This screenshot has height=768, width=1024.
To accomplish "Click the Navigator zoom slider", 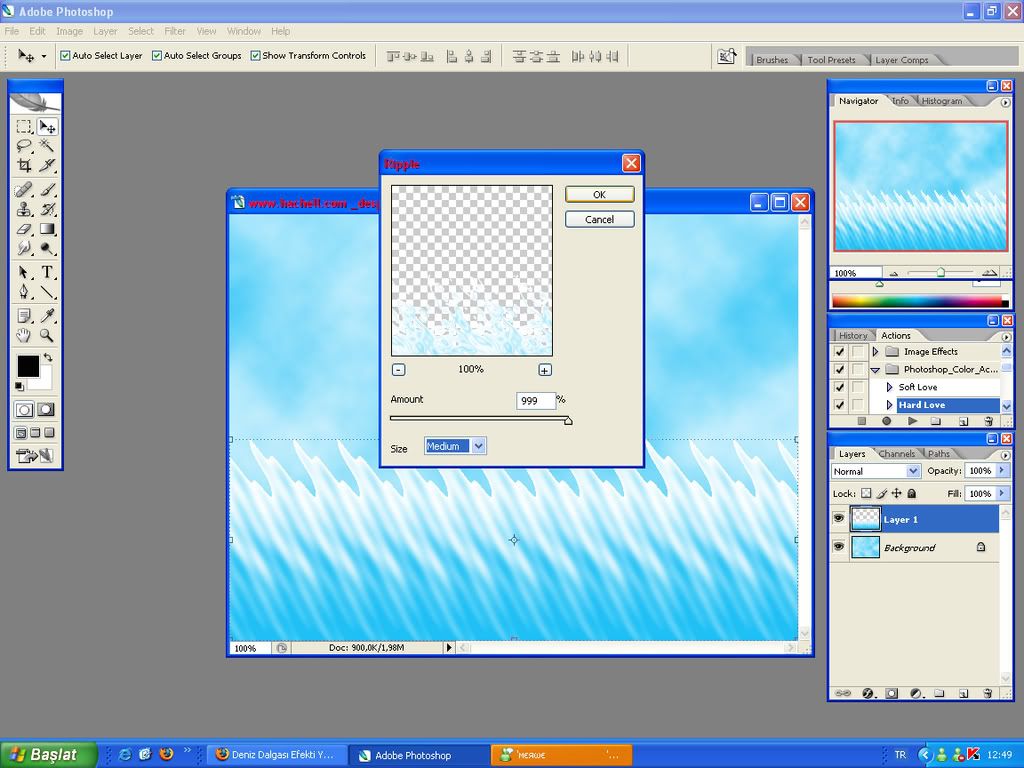I will [x=941, y=272].
